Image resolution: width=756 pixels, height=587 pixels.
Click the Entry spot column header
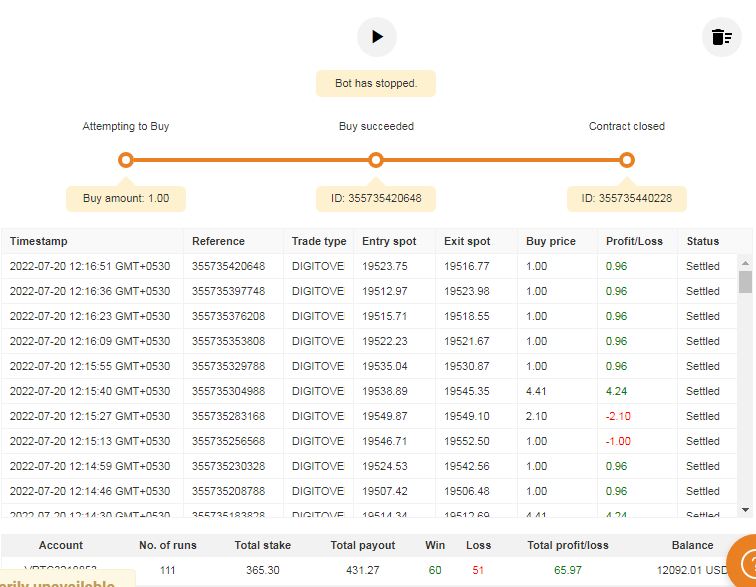point(394,241)
